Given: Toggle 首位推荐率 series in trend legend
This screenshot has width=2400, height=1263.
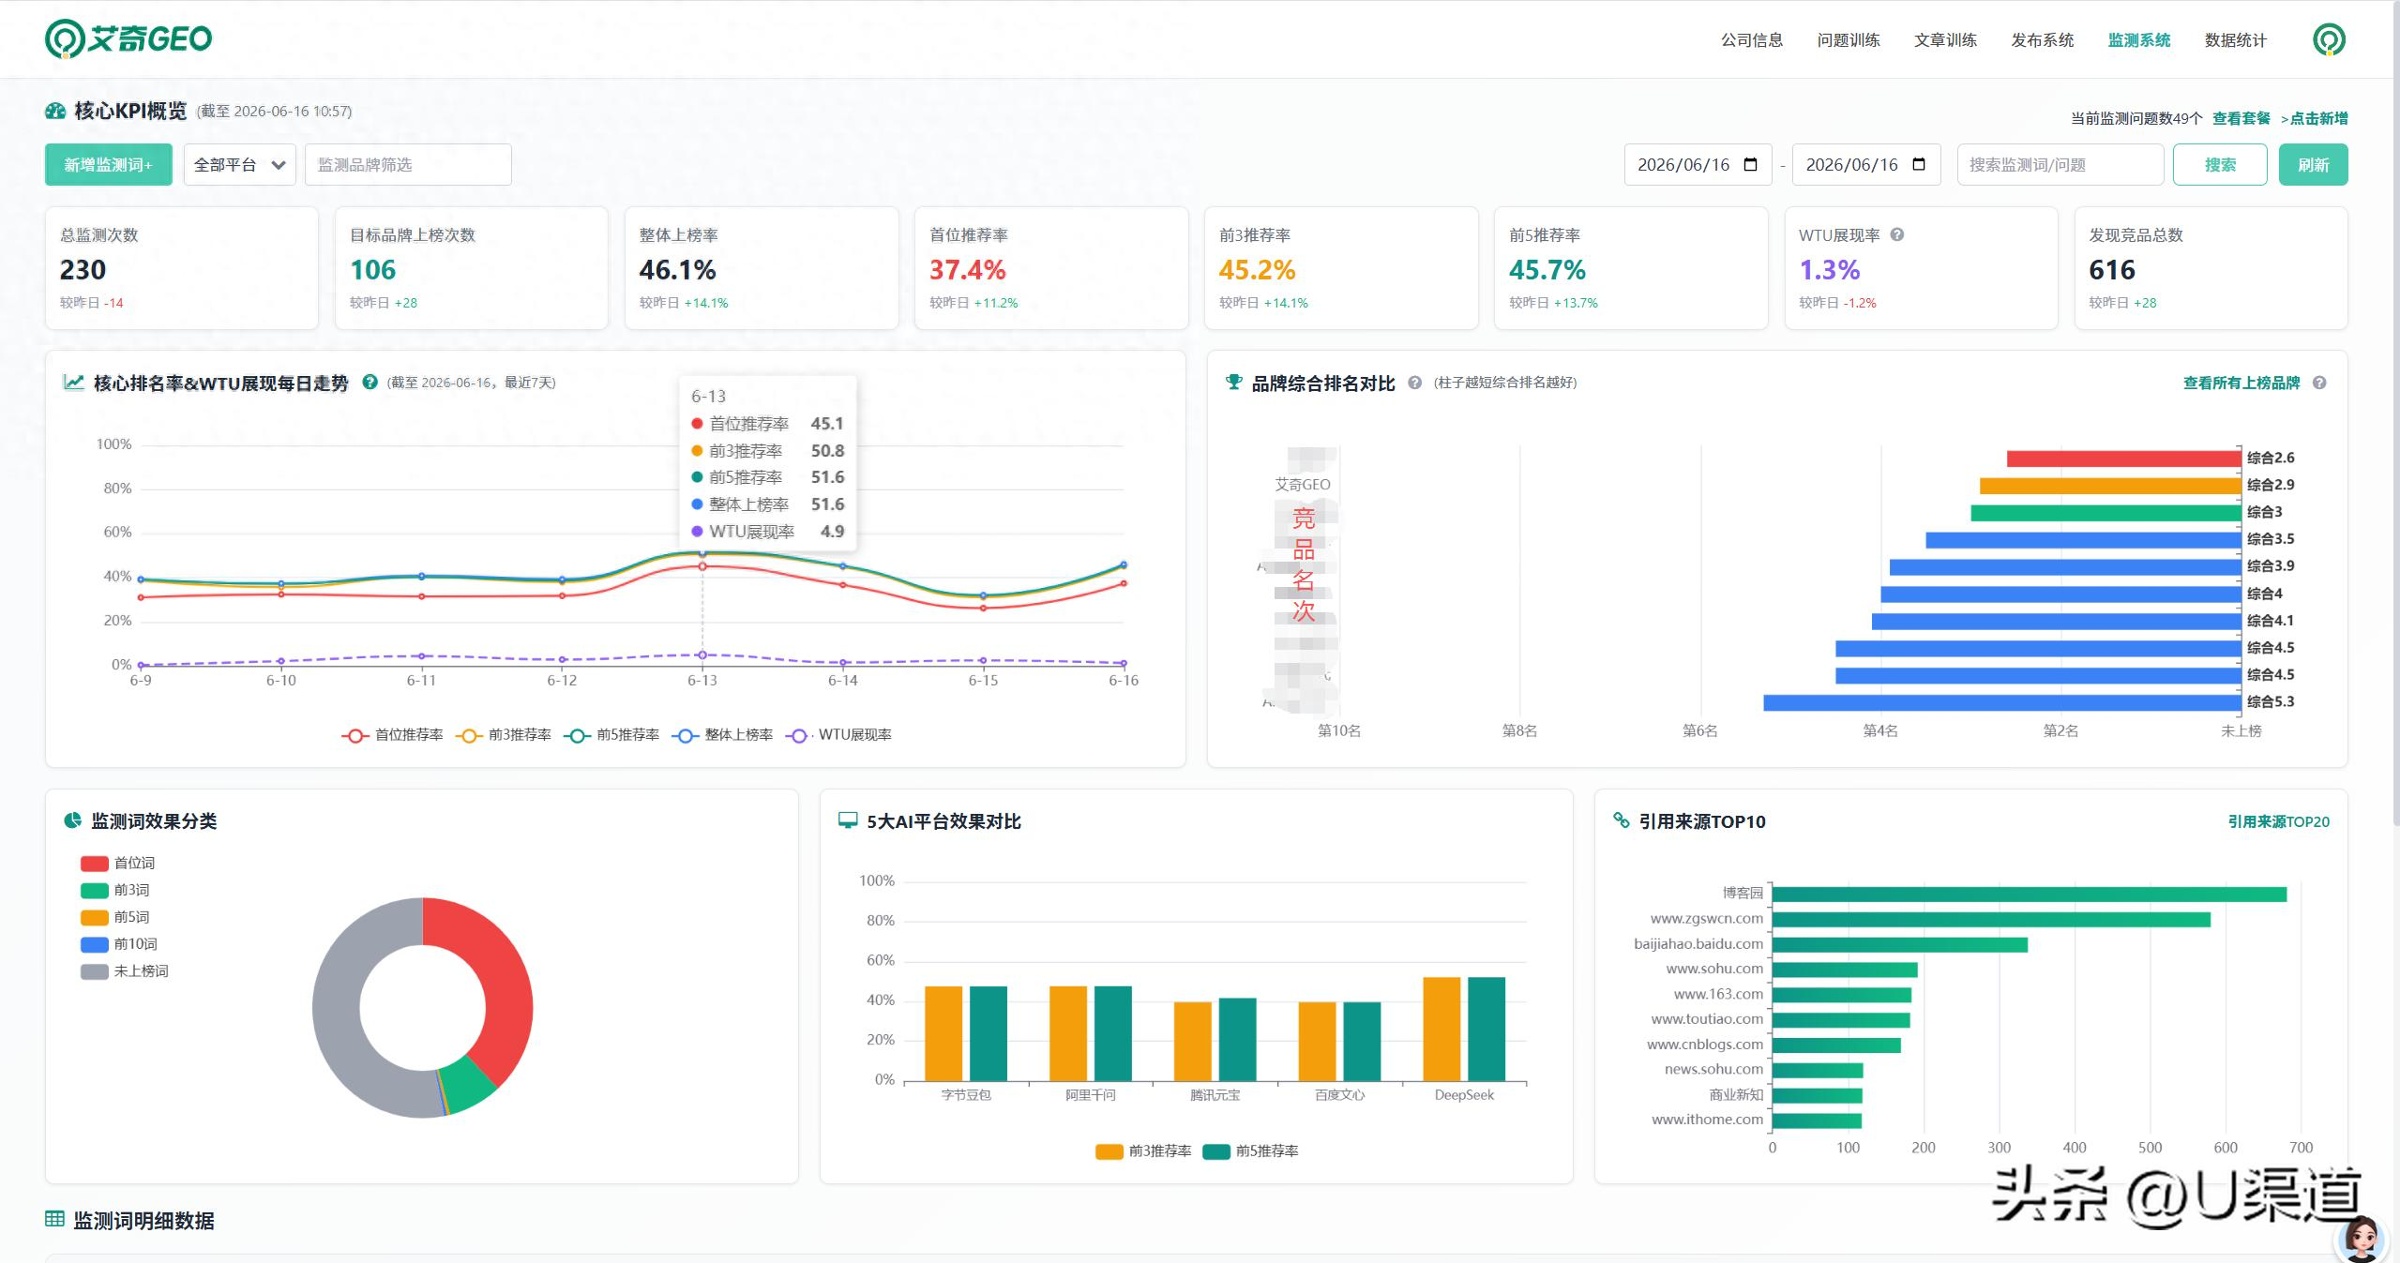Looking at the screenshot, I should click(x=392, y=735).
